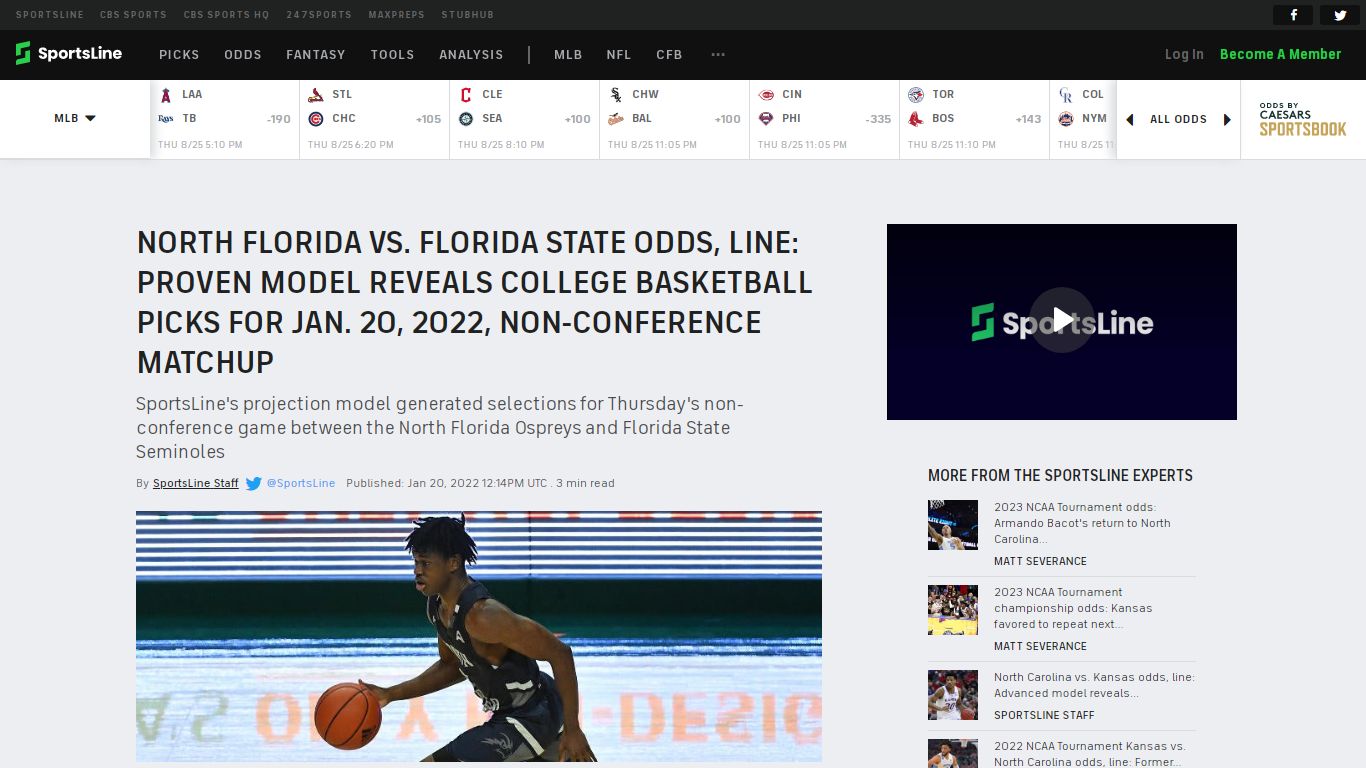Open 2022 NCAA Tournament Kansas article
Screen dimensions: 1366x768
pos(1090,754)
